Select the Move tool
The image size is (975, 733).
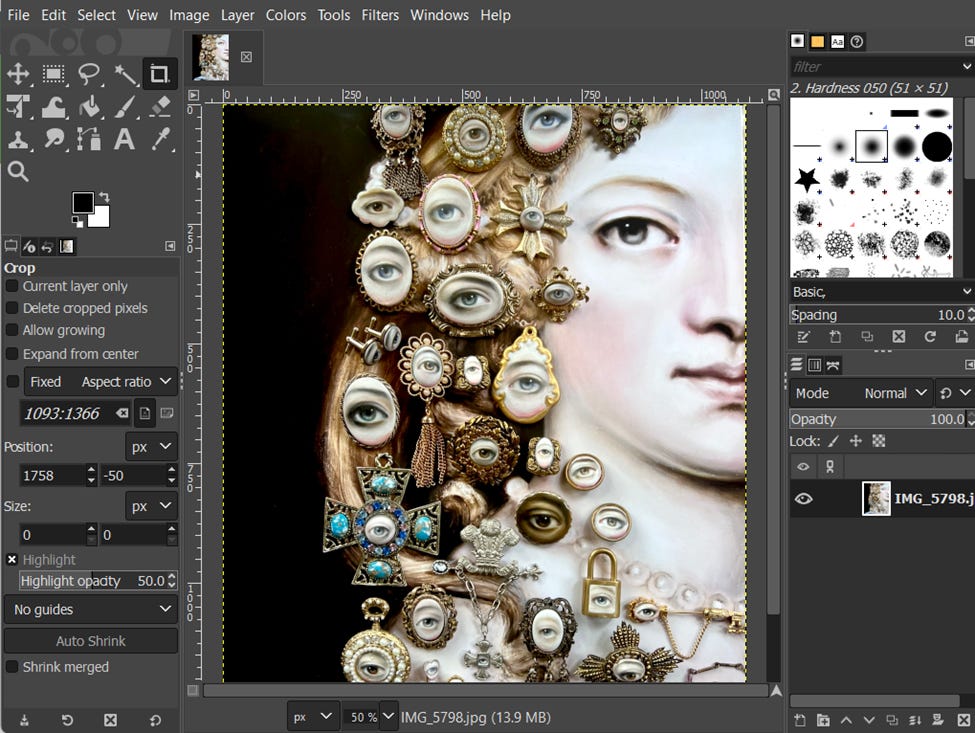pos(18,74)
